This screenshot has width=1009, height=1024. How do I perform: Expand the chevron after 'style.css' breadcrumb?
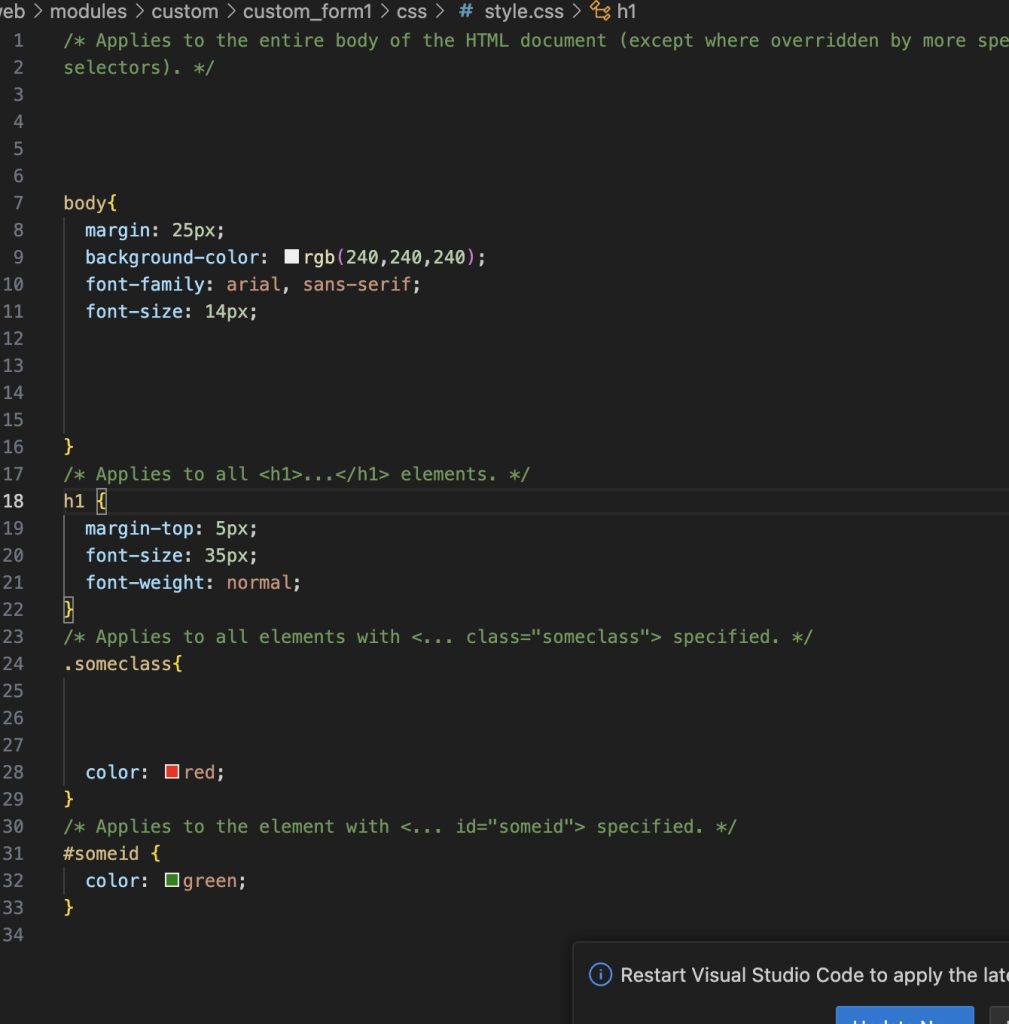pyautogui.click(x=577, y=11)
